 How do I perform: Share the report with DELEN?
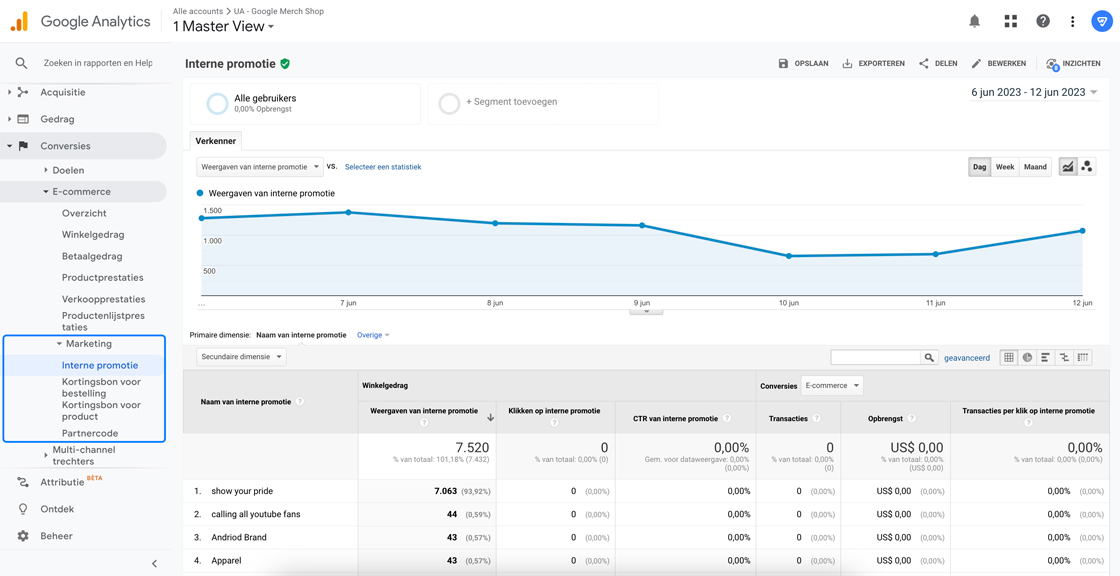[x=938, y=64]
